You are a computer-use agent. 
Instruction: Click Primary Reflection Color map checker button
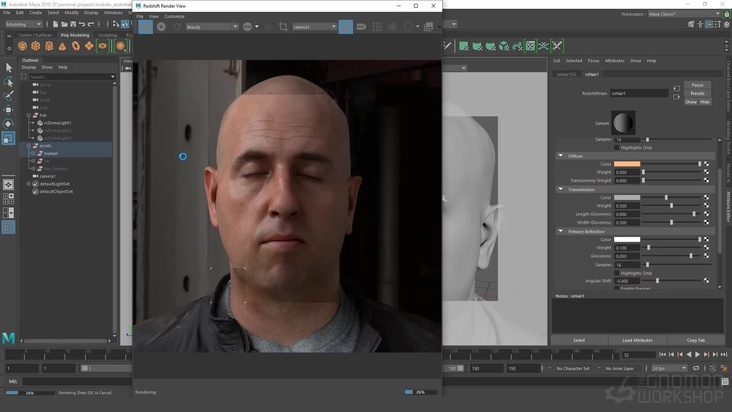point(706,239)
